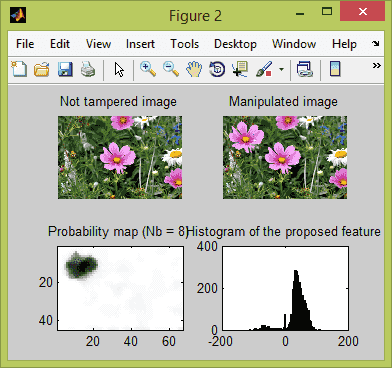Select the Pan hand tool

point(194,69)
